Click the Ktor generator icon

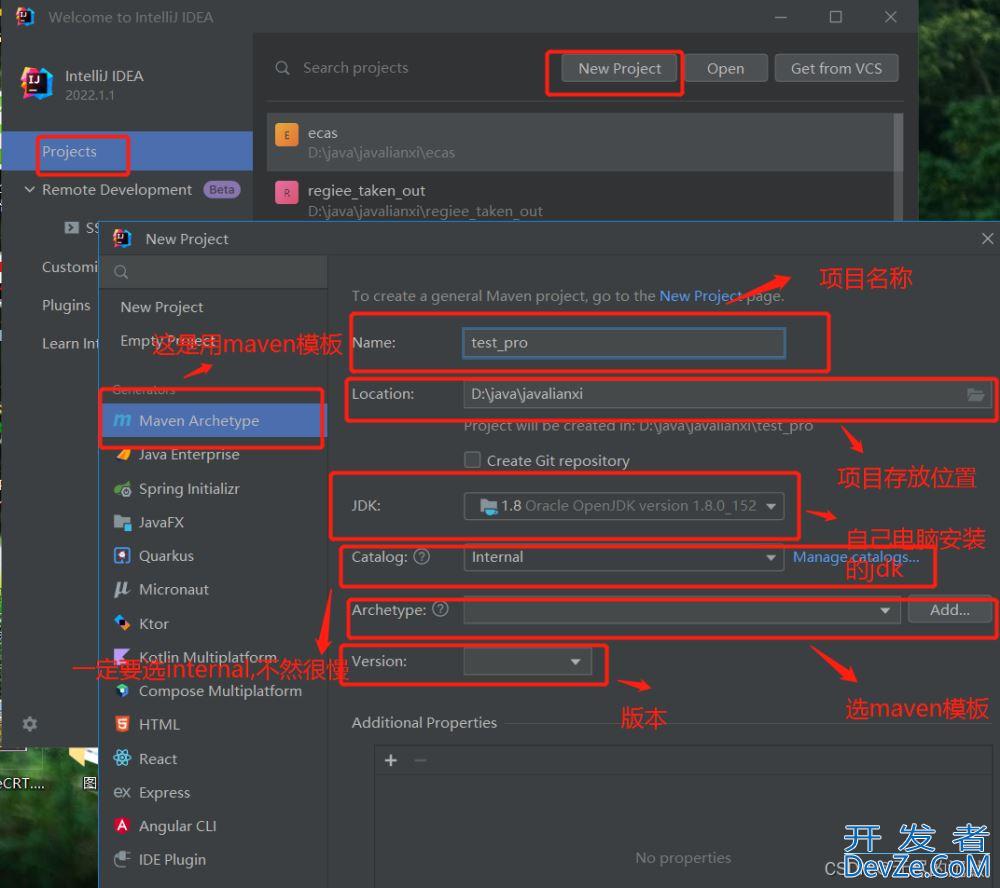pos(122,623)
